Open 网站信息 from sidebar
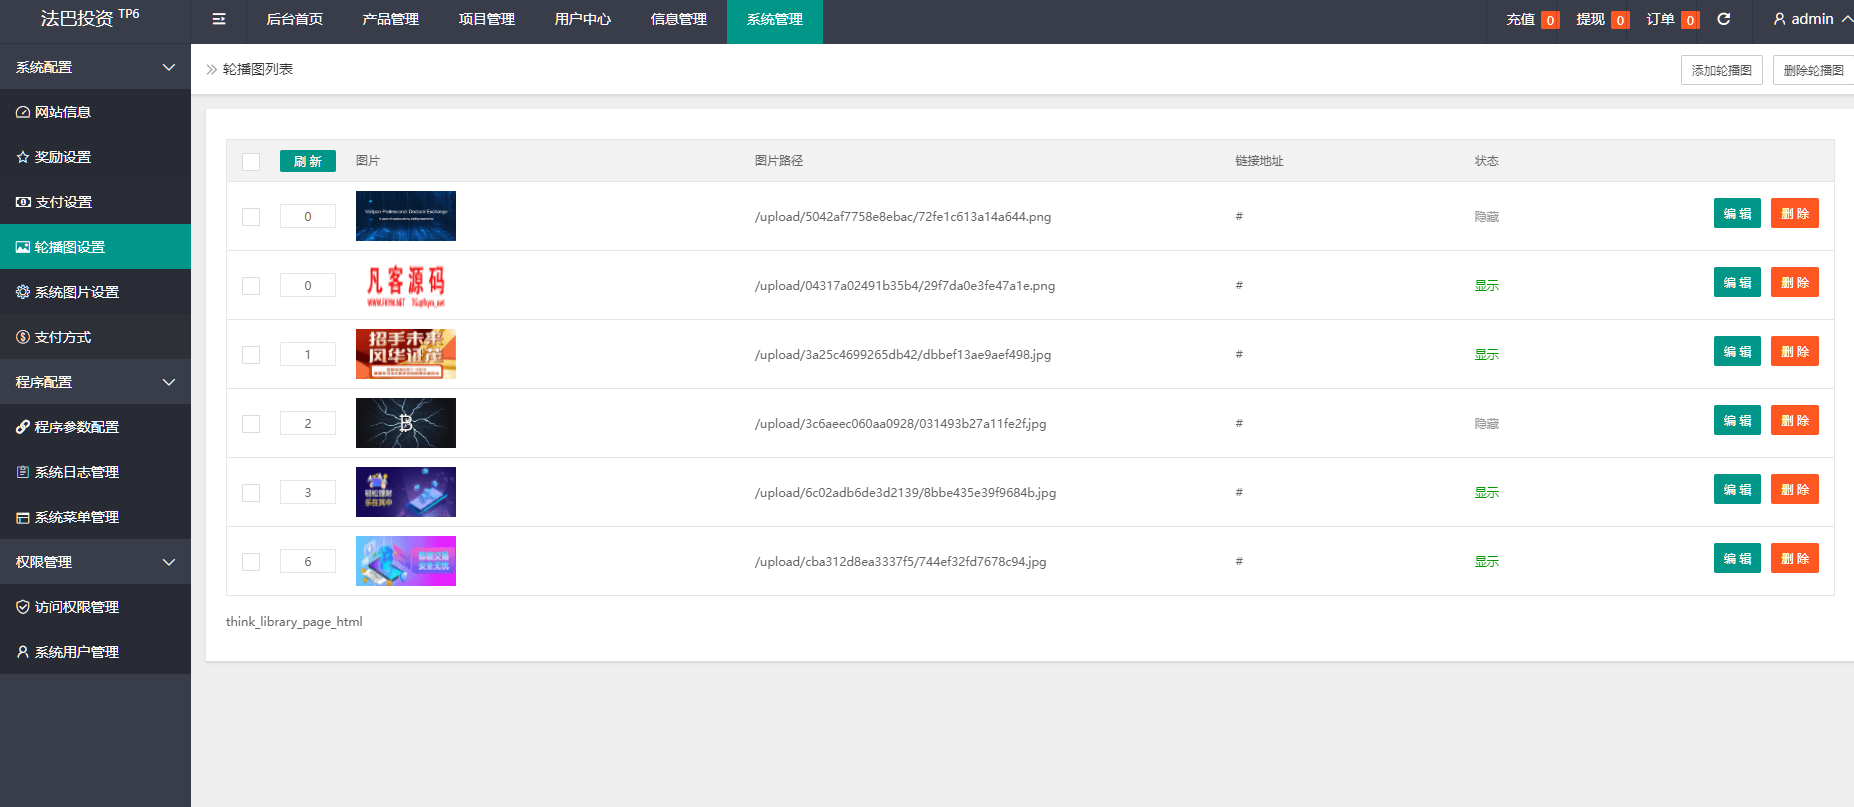1854x807 pixels. coord(63,112)
